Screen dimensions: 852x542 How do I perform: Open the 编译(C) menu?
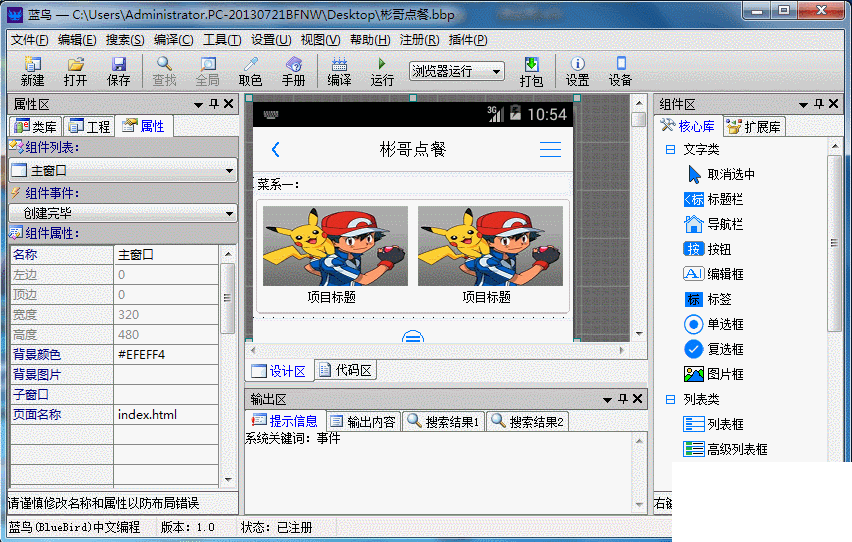[x=173, y=40]
